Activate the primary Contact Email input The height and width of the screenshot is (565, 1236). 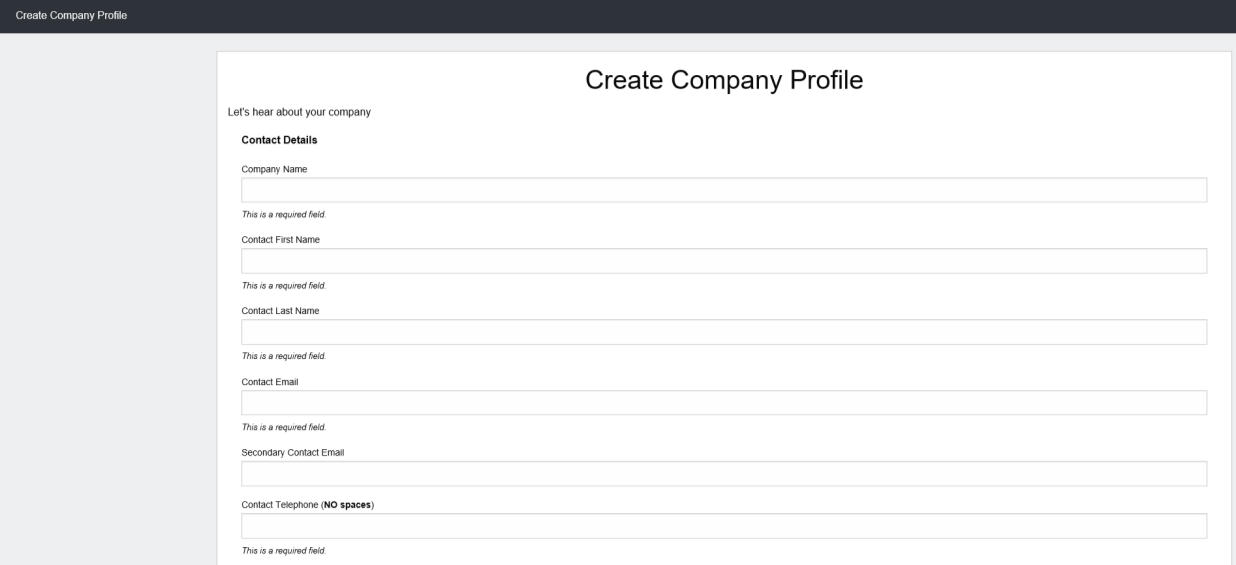(x=724, y=403)
